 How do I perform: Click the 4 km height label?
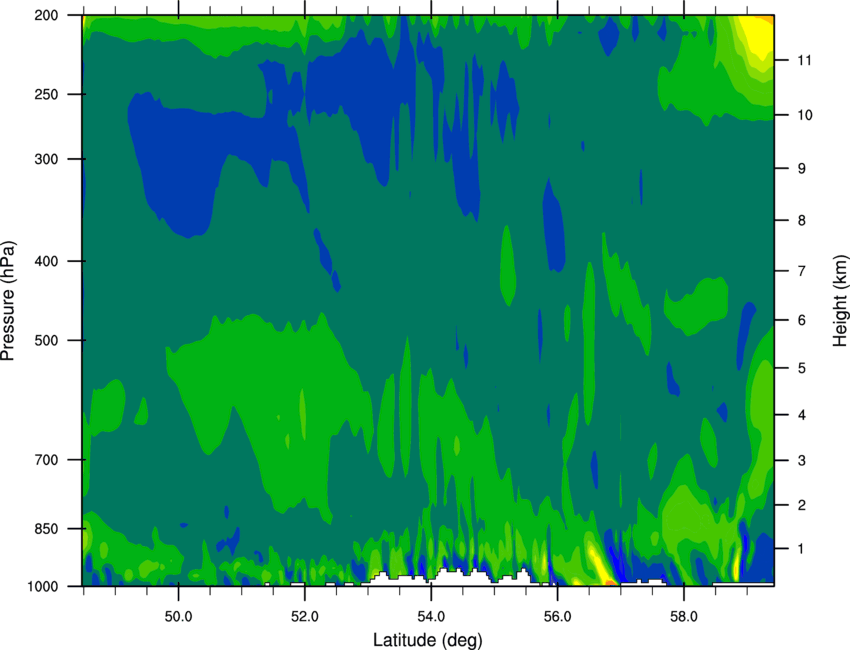pyautogui.click(x=802, y=415)
